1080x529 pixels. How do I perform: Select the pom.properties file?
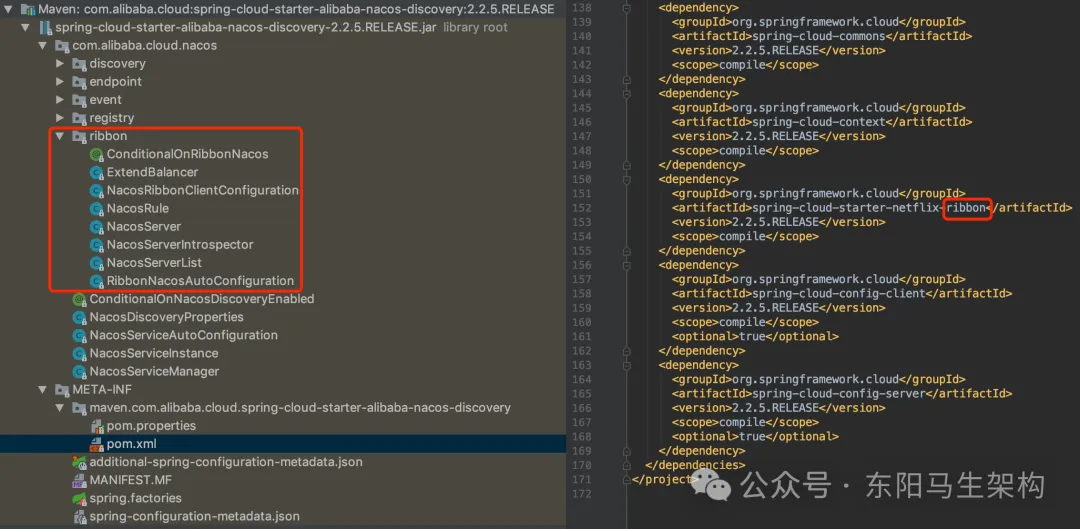click(152, 426)
